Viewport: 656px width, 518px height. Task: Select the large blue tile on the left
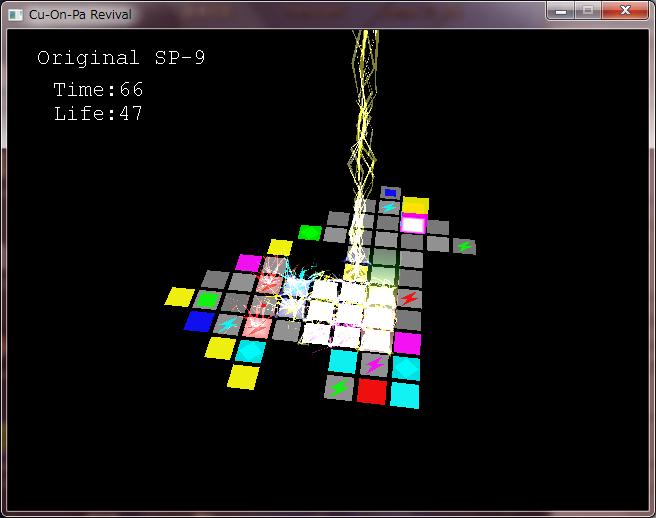[x=199, y=321]
